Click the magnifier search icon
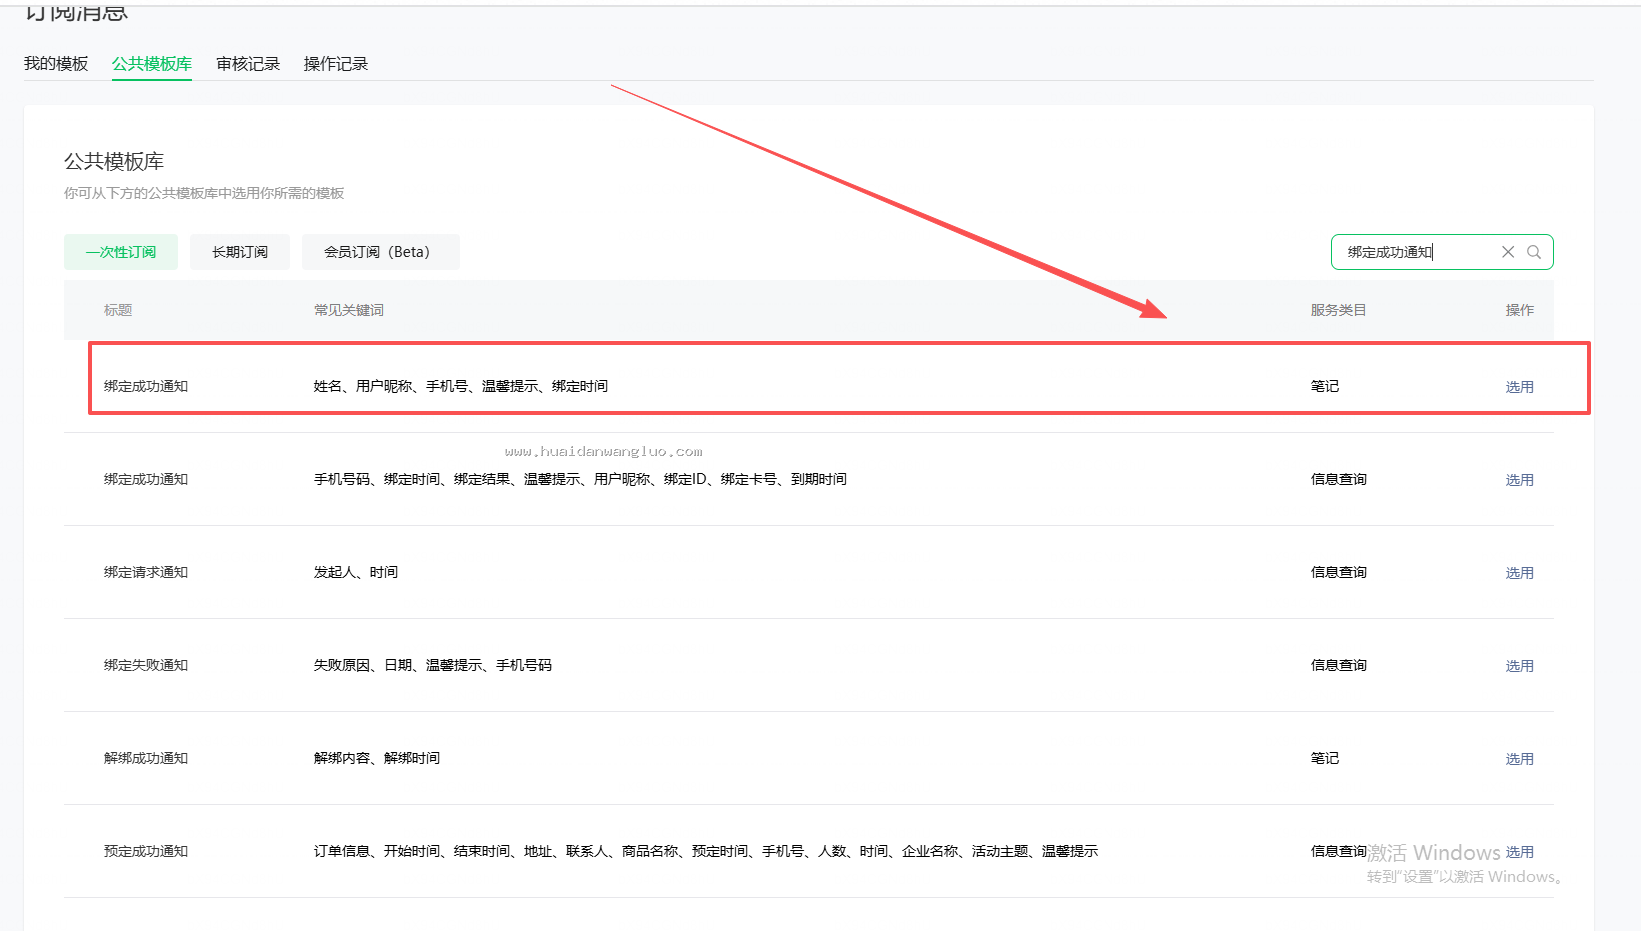Image resolution: width=1641 pixels, height=931 pixels. pos(1534,252)
